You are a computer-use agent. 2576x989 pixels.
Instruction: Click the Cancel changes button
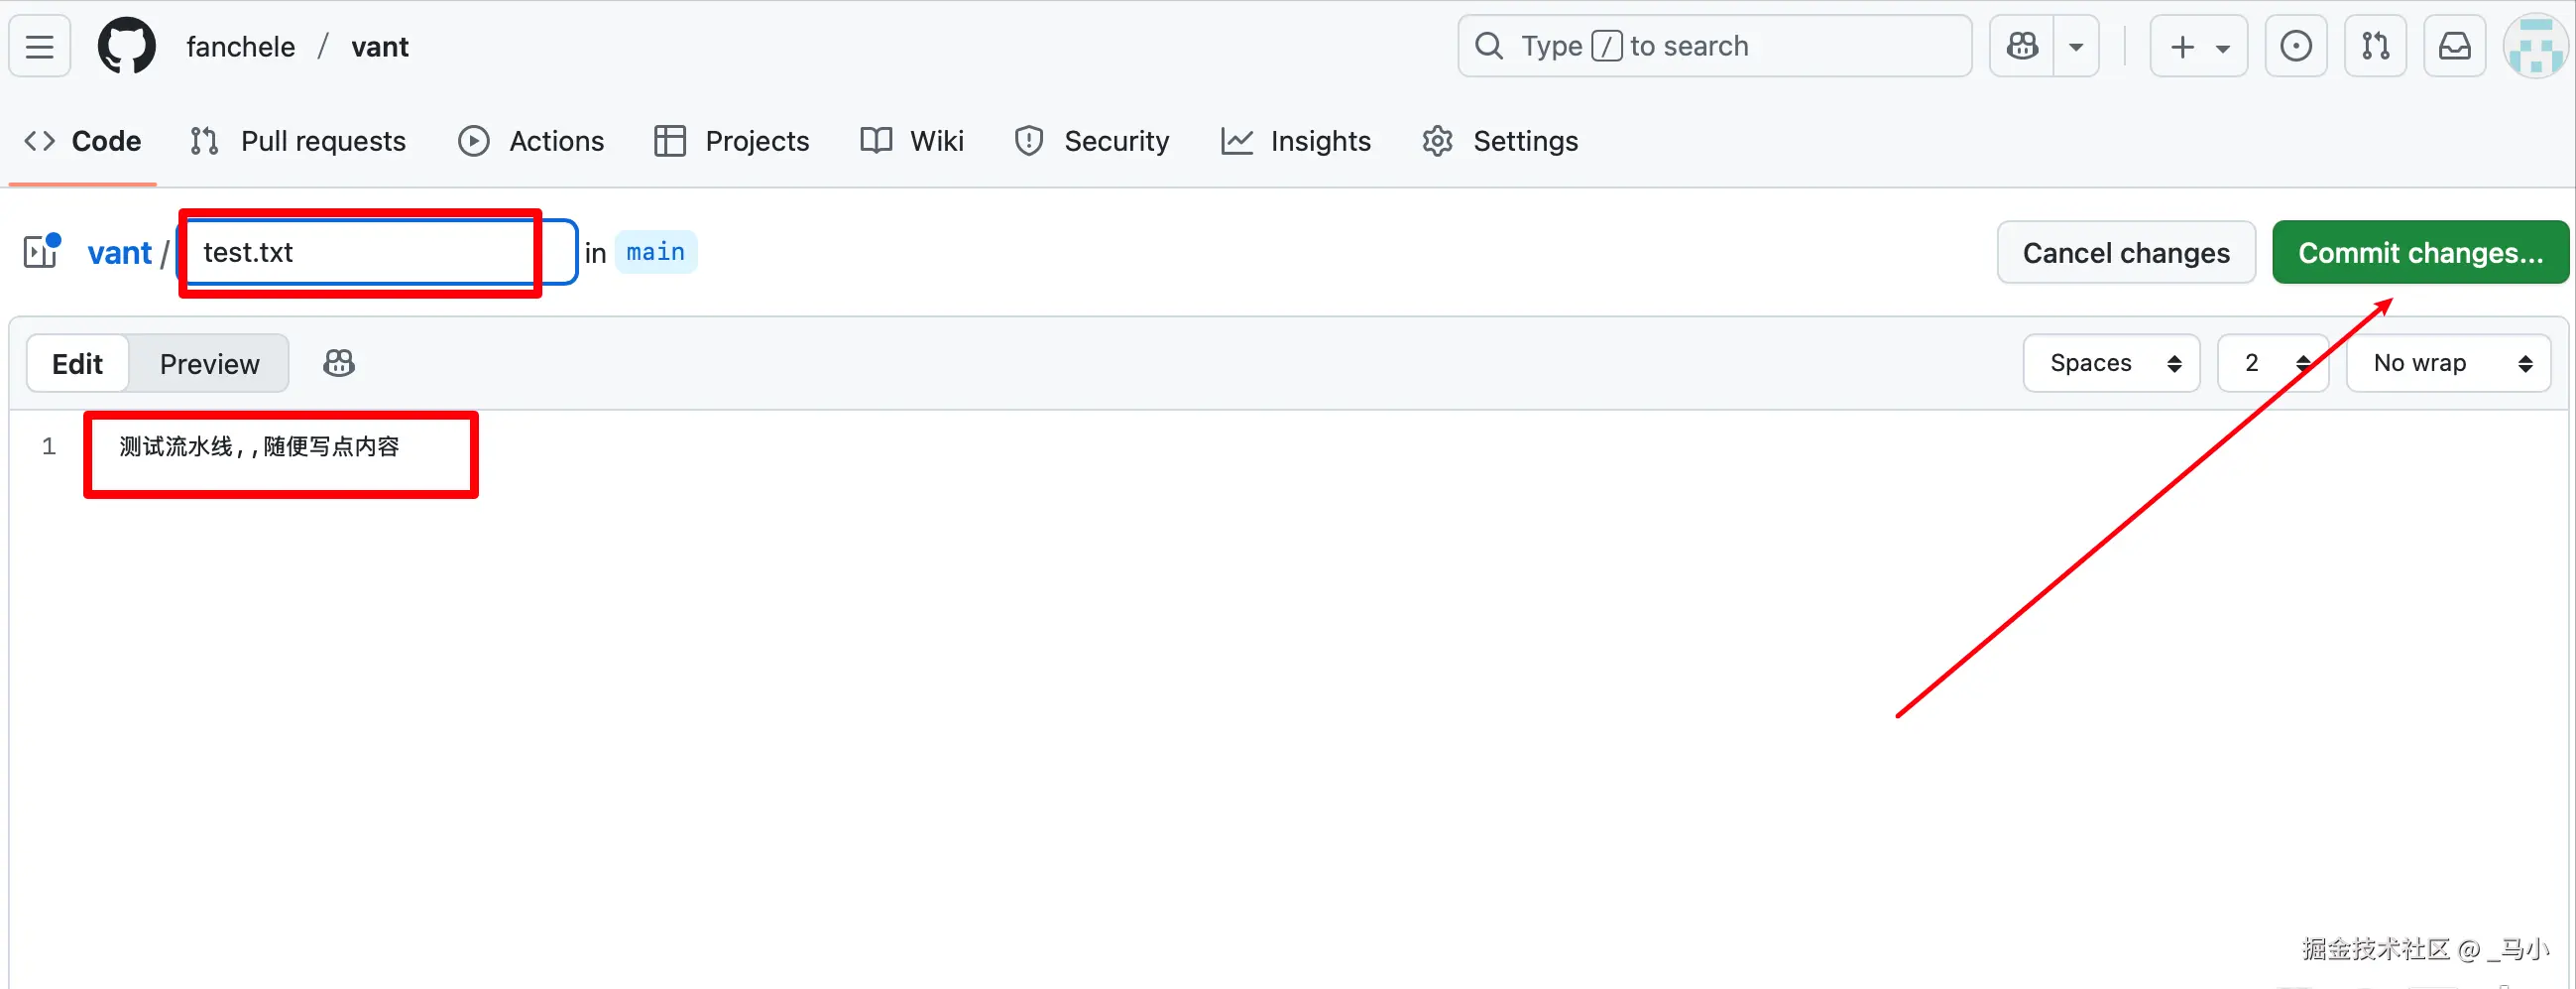[2126, 253]
